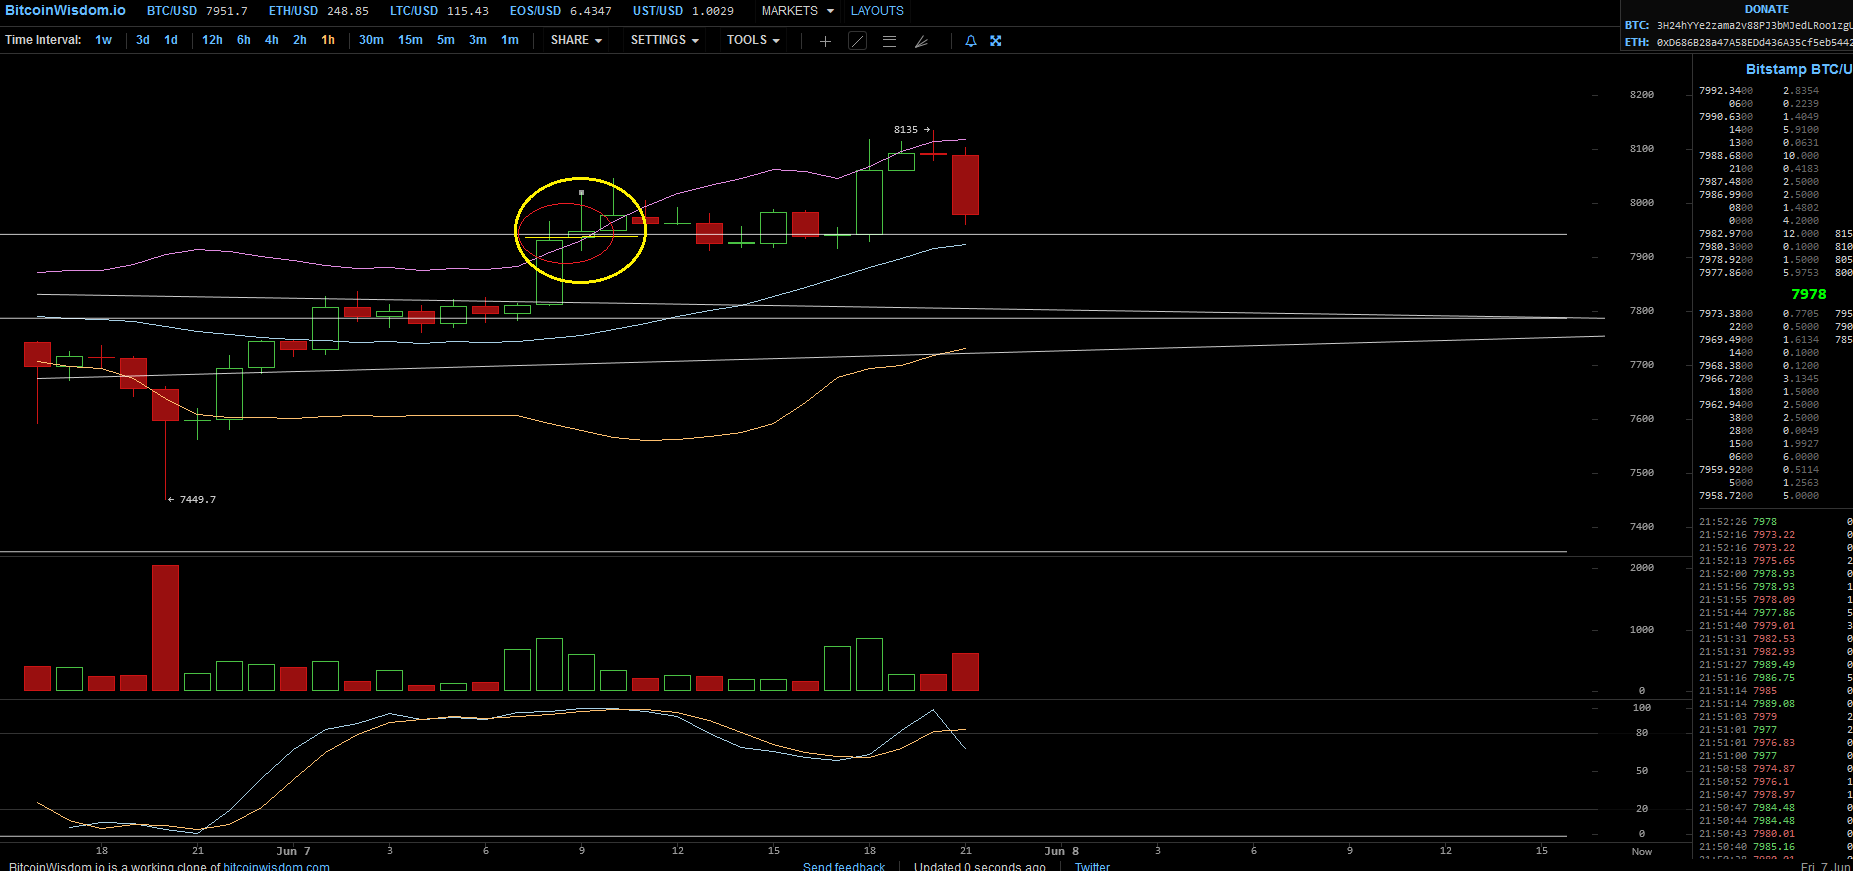Click the 8200 price axis label
Image resolution: width=1853 pixels, height=871 pixels.
(x=1641, y=95)
